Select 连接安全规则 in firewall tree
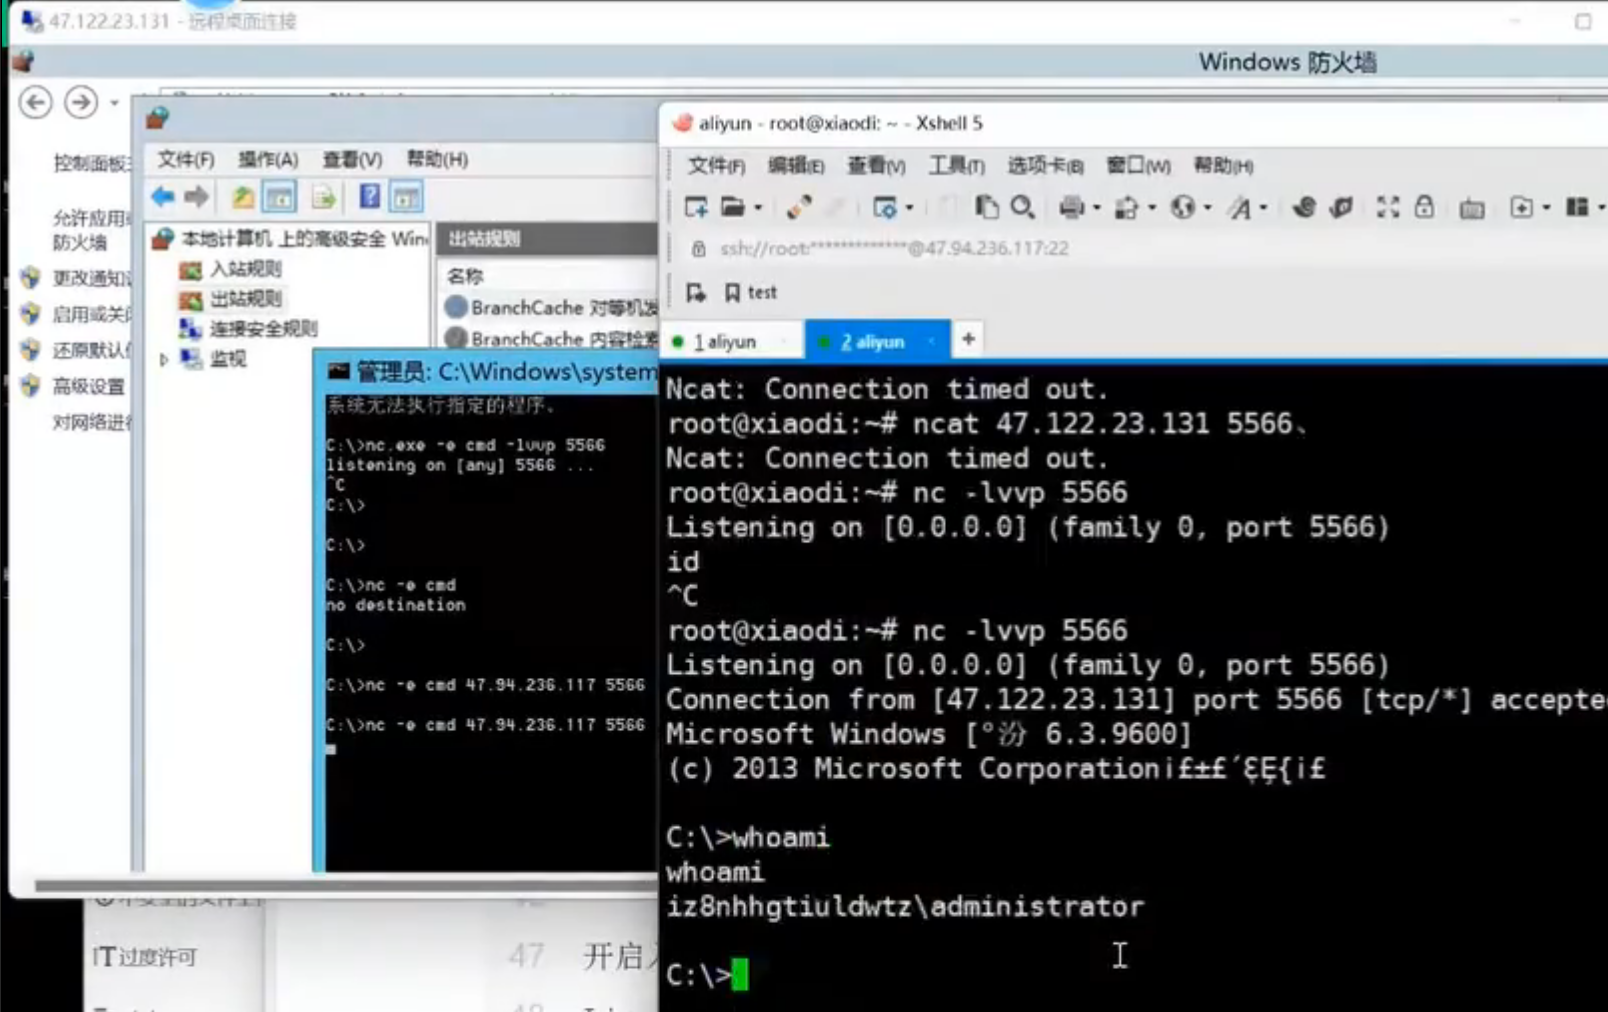1608x1012 pixels. pos(248,328)
